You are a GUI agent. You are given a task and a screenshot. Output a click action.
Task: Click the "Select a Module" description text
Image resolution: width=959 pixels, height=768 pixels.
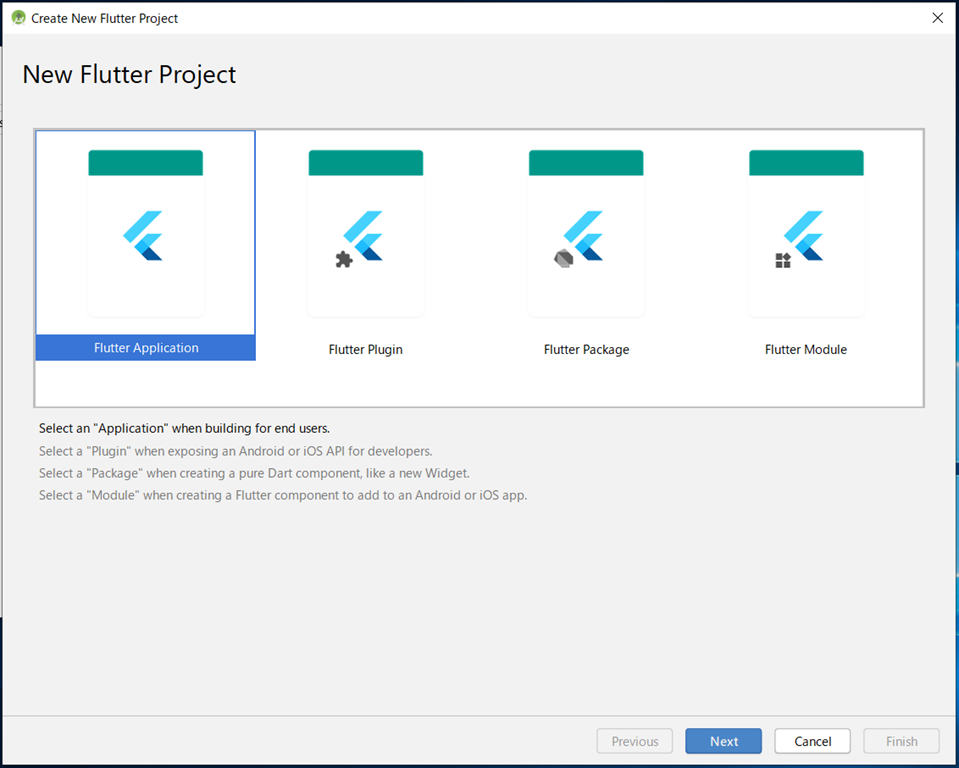(x=282, y=495)
